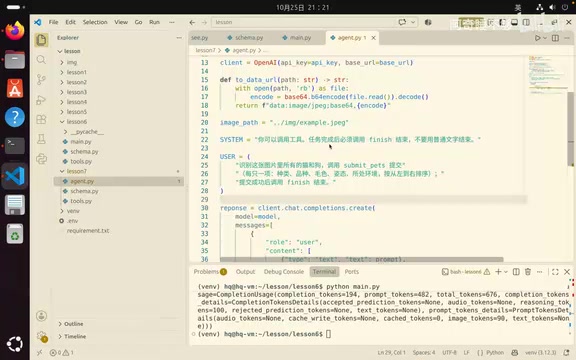Switch to the Debug Console tab
Image resolution: width=576 pixels, height=360 pixels.
(284, 271)
